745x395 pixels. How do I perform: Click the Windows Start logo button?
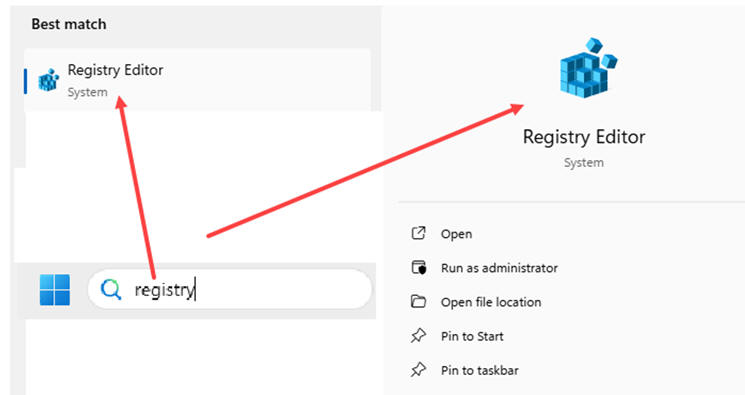[x=55, y=289]
